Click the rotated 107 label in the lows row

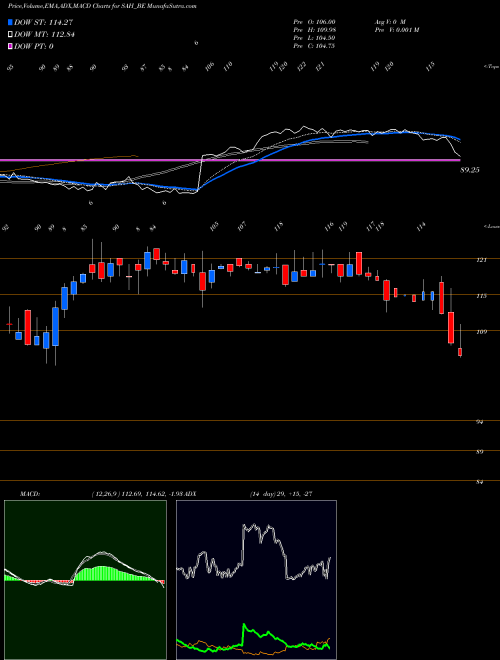click(x=242, y=226)
